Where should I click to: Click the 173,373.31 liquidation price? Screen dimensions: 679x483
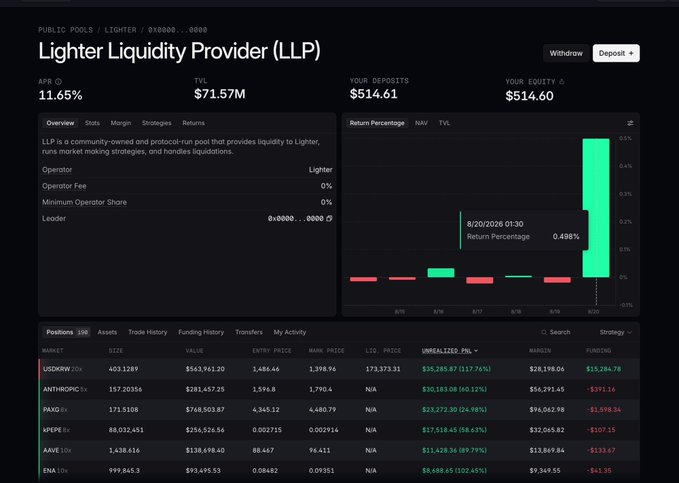[x=383, y=369]
